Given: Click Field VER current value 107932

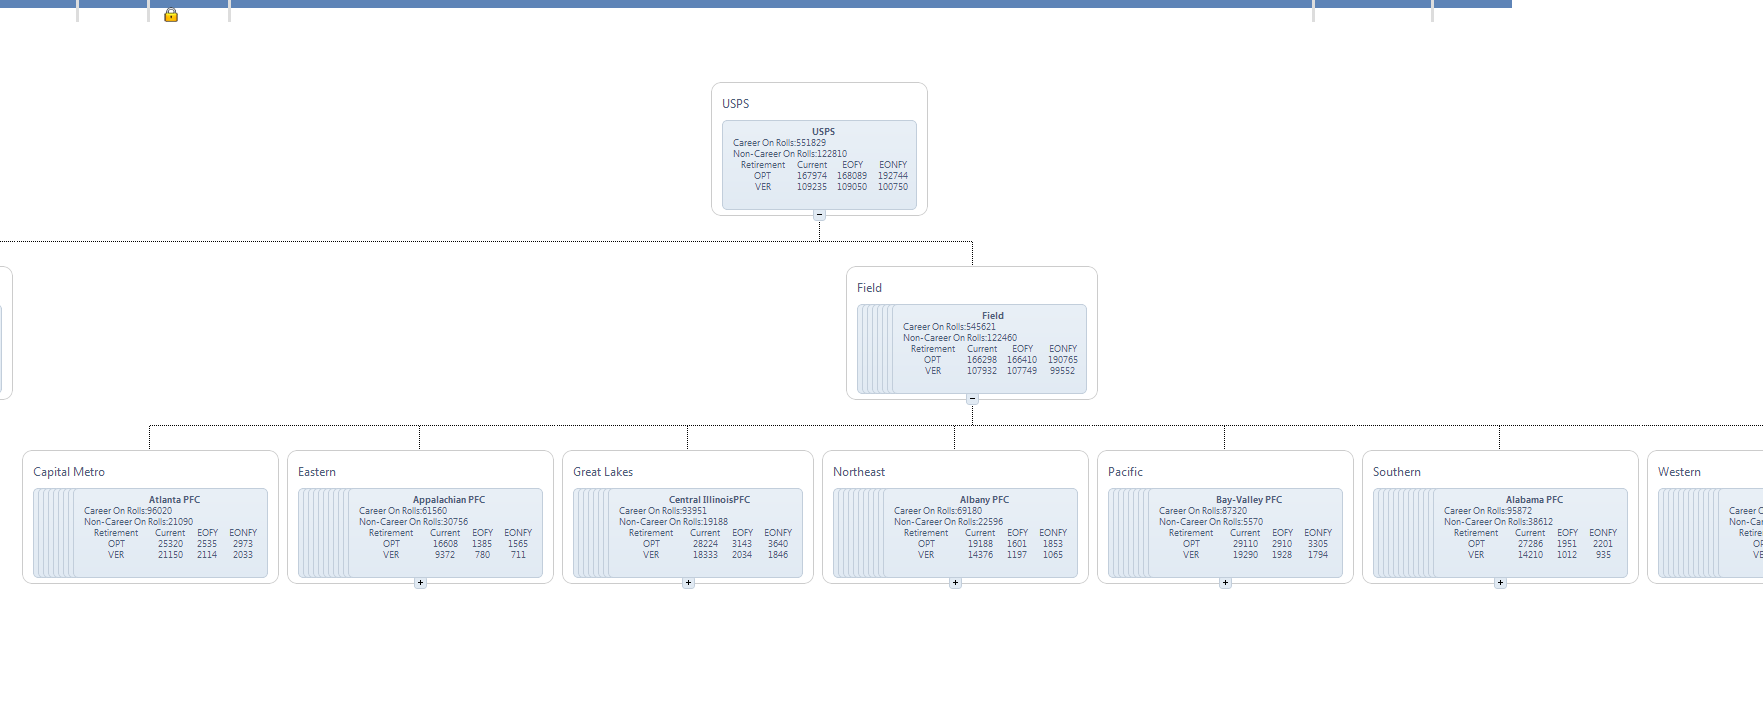Looking at the screenshot, I should [x=982, y=371].
